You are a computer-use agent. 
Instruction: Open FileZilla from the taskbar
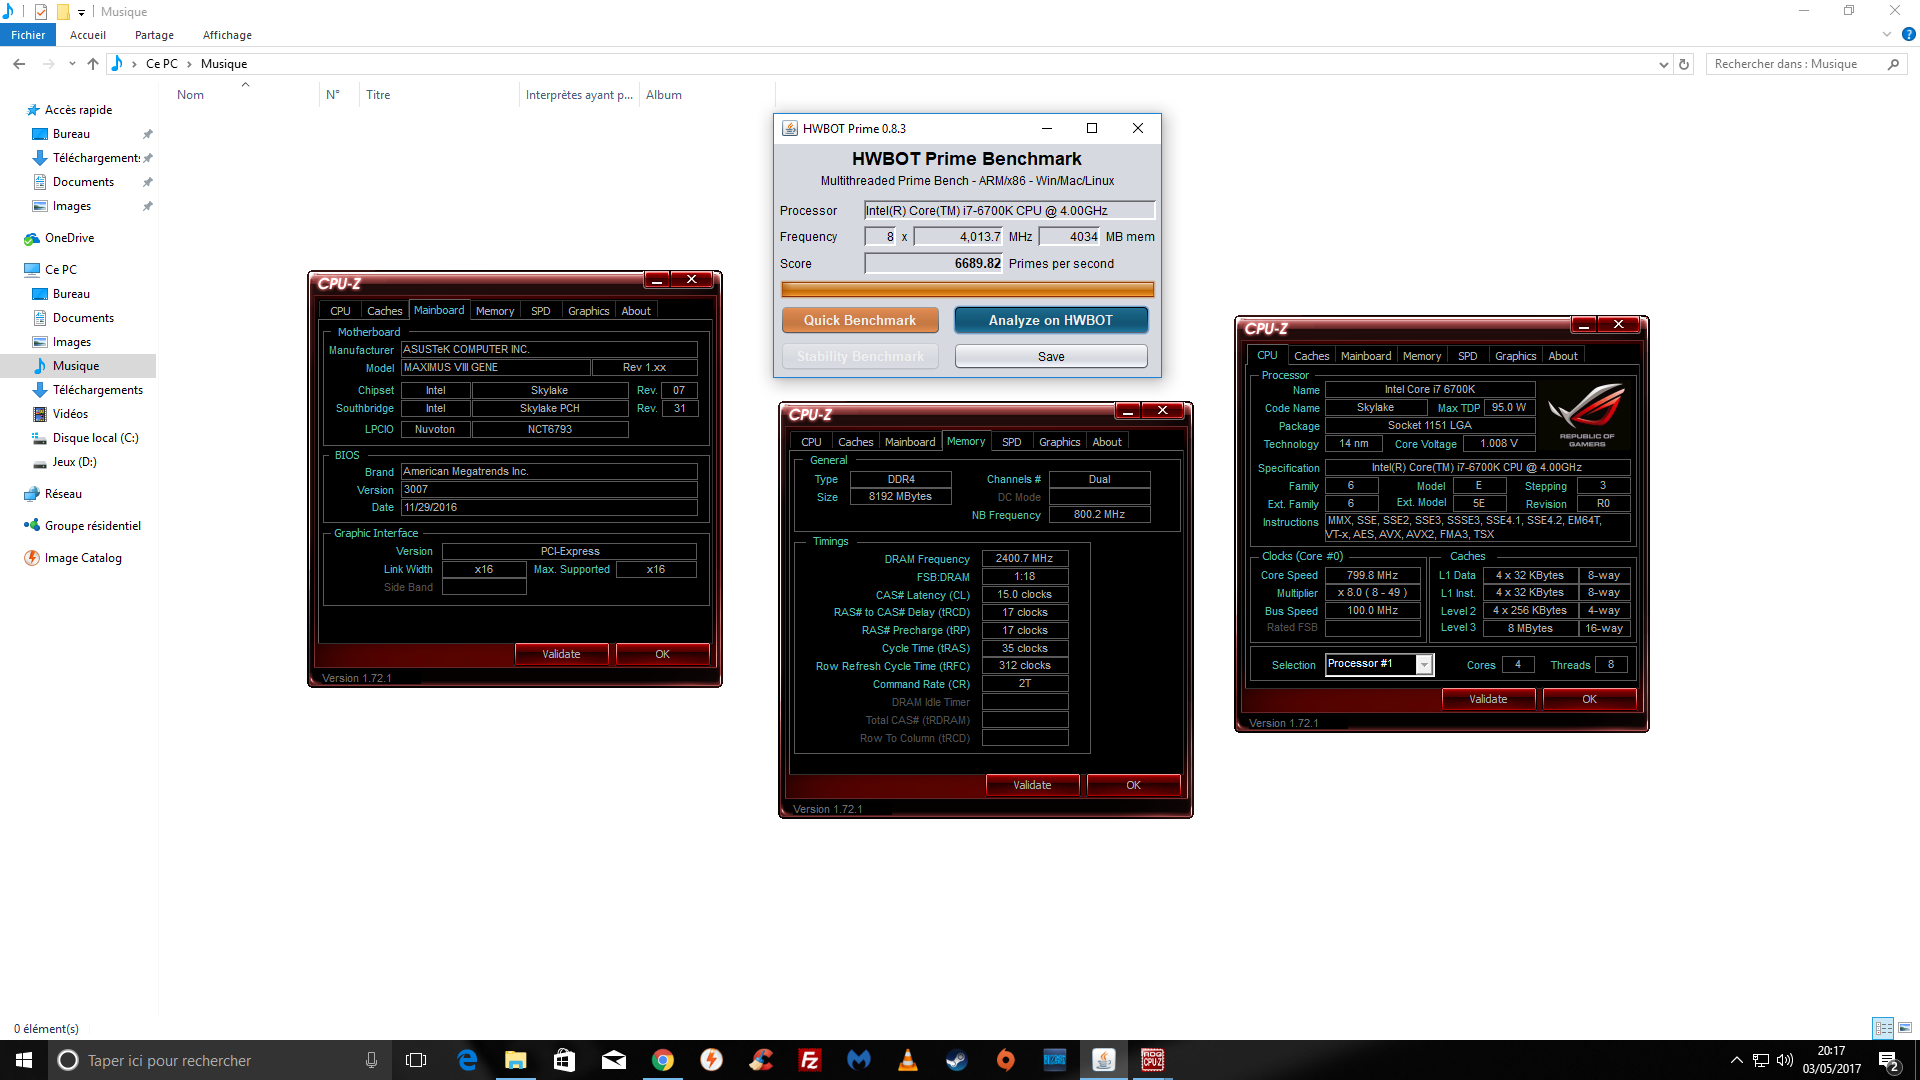809,1060
